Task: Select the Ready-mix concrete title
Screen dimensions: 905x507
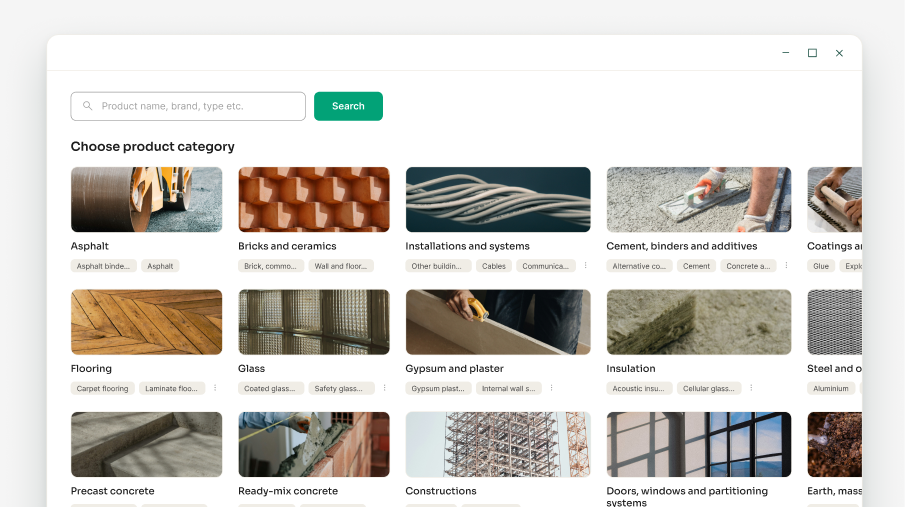Action: click(x=288, y=491)
